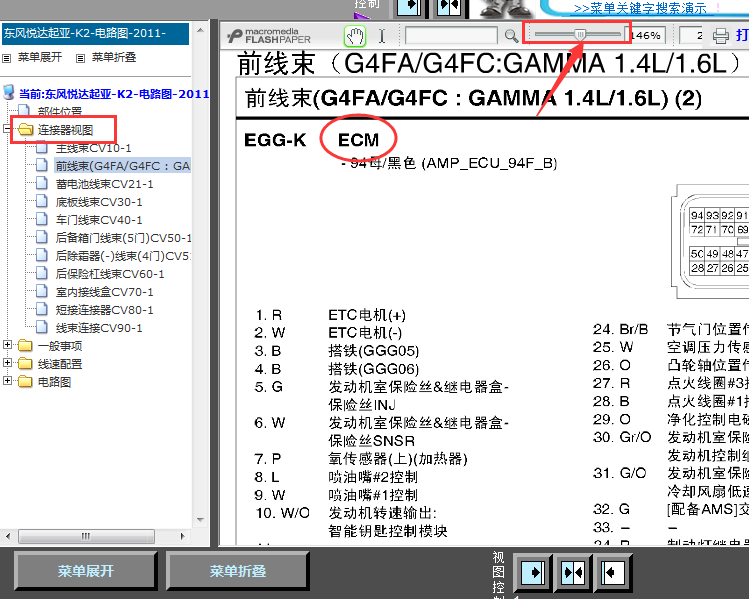Expand the 线速配置 tree node

(x=7, y=363)
